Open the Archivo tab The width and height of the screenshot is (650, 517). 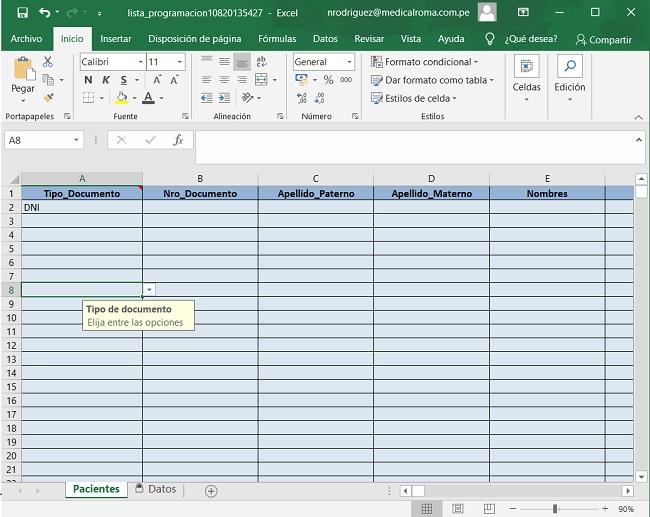[26, 39]
